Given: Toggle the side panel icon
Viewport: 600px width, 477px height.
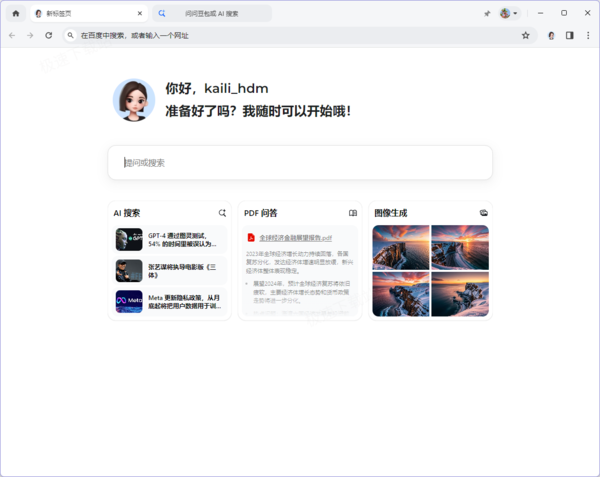Looking at the screenshot, I should click(x=570, y=36).
